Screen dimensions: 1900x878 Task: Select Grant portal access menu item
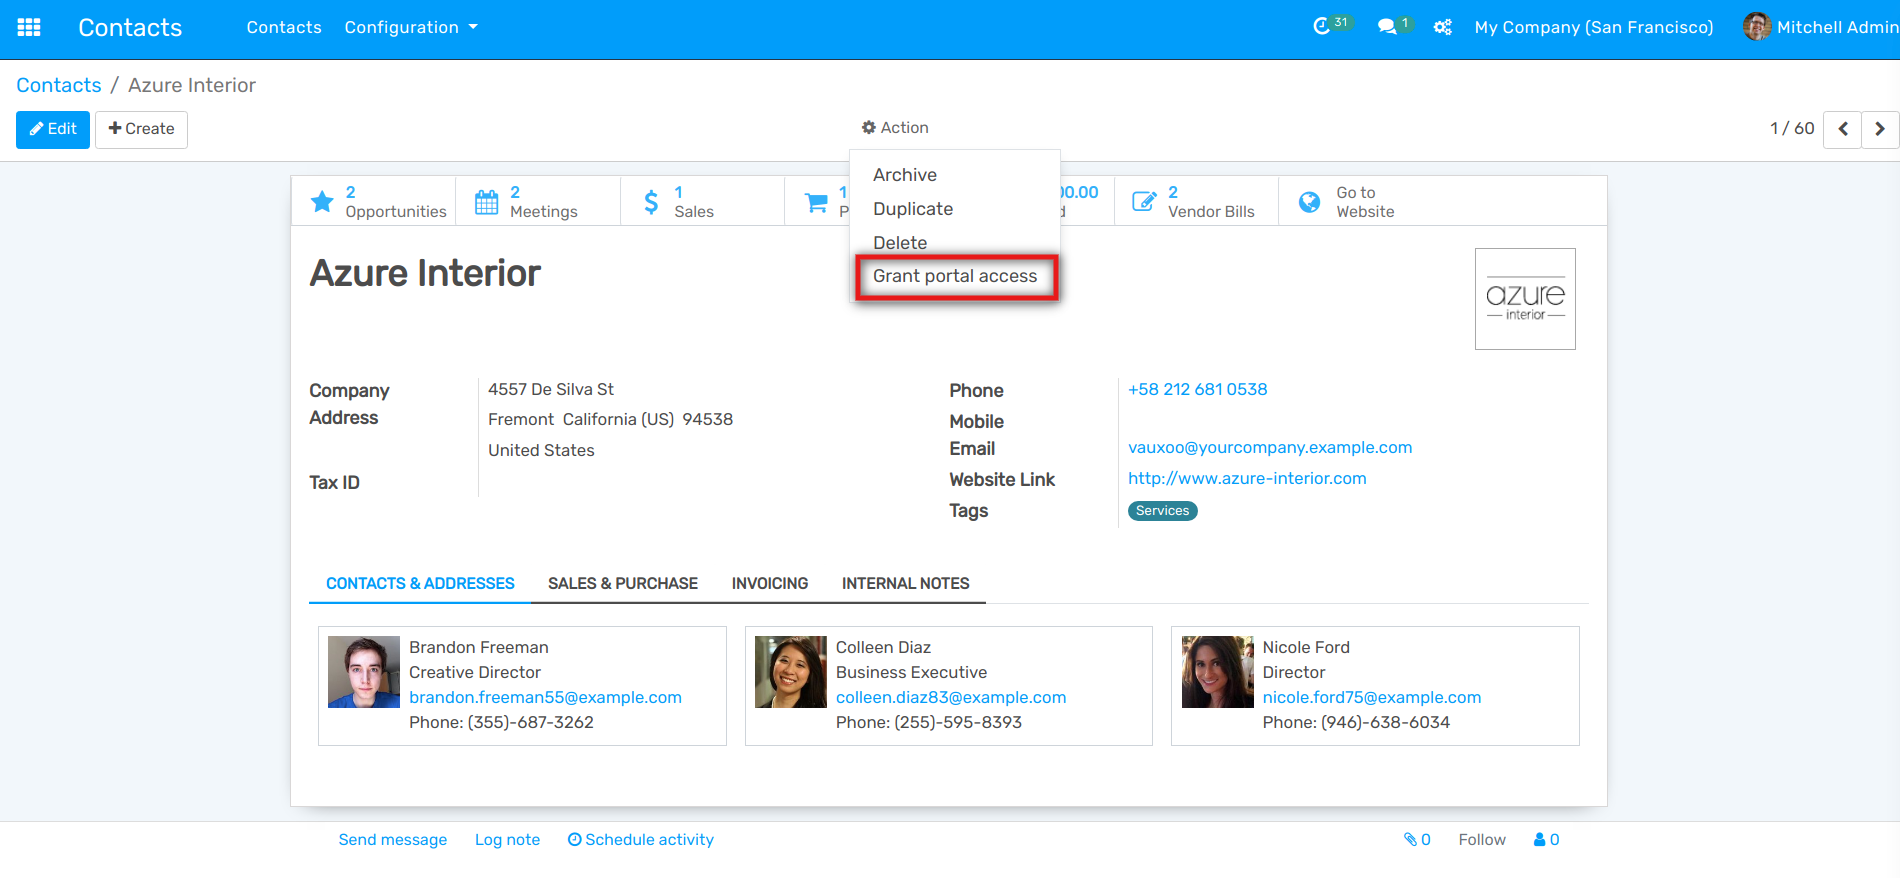coord(955,276)
